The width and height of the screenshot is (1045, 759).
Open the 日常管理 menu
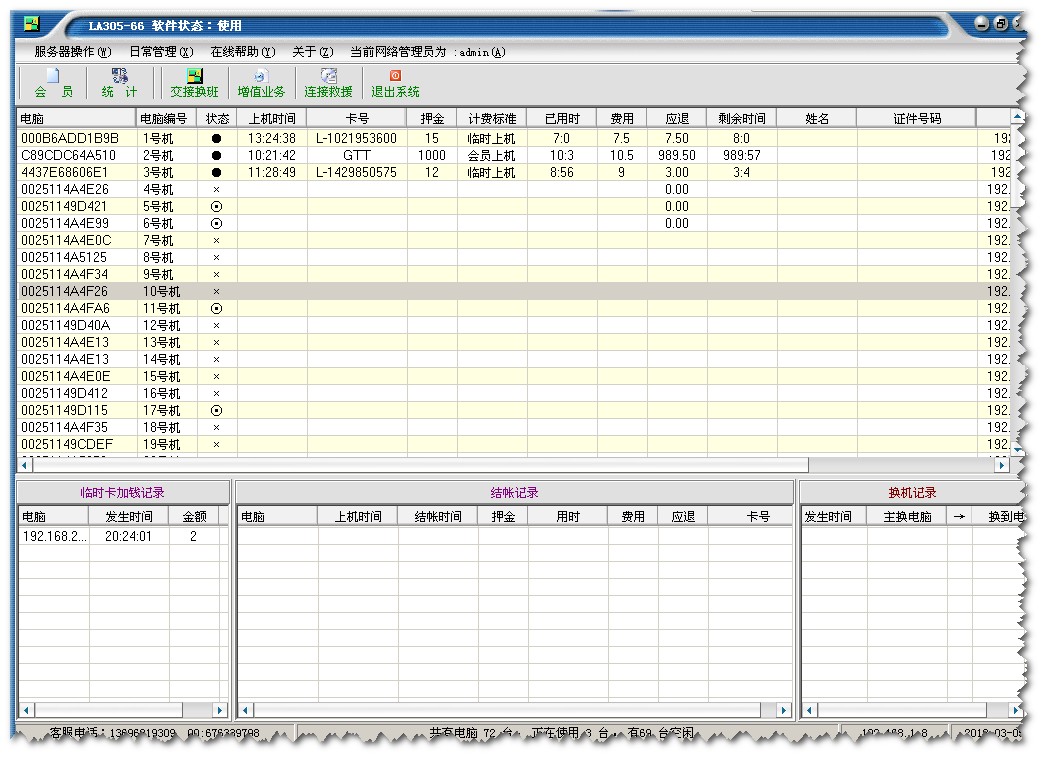pos(161,52)
